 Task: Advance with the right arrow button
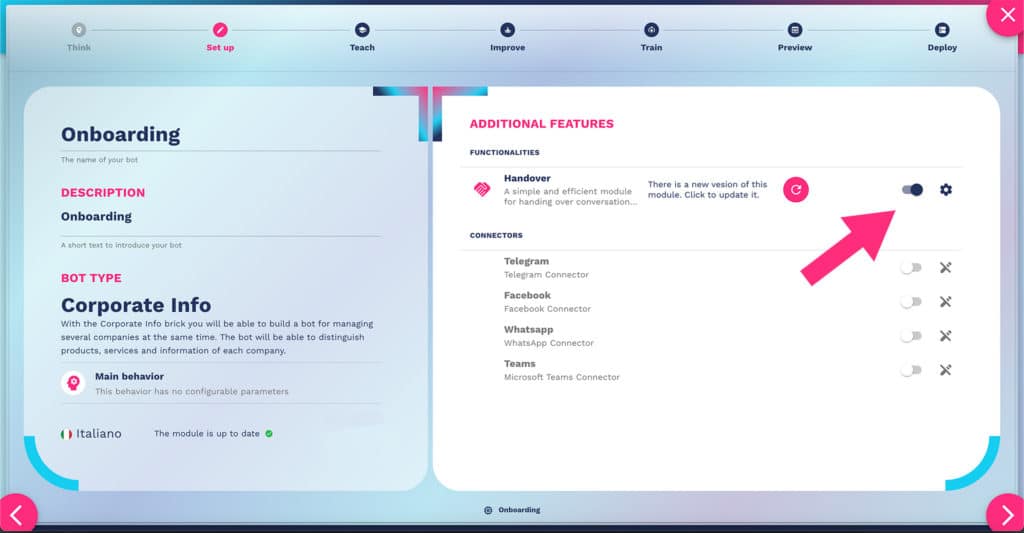pos(1006,515)
